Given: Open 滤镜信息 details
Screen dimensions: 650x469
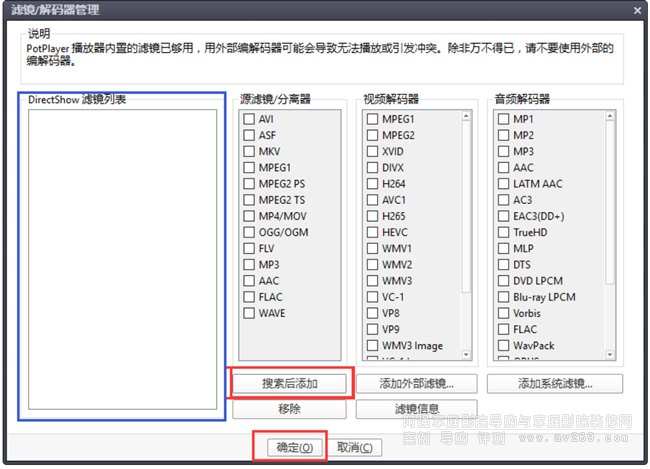Looking at the screenshot, I should pyautogui.click(x=416, y=409).
